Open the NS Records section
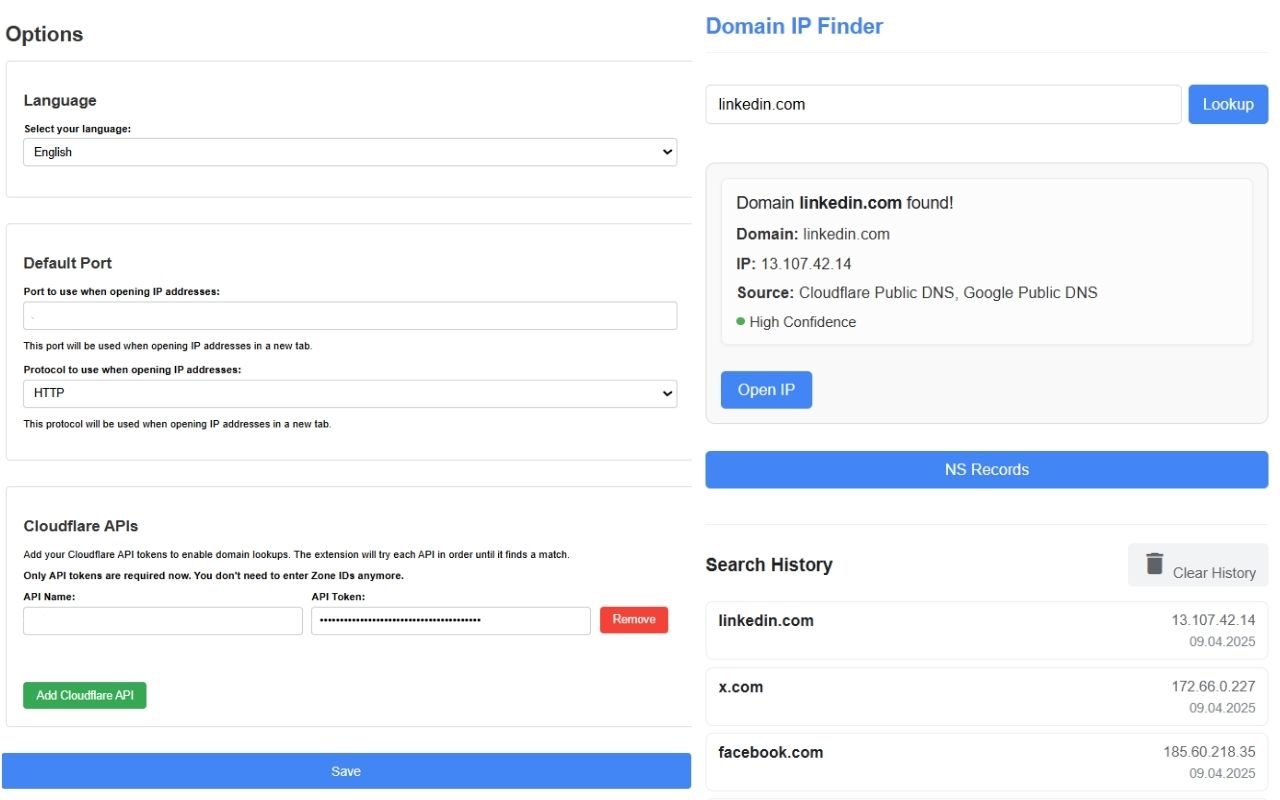Image resolution: width=1280 pixels, height=800 pixels. 986,470
